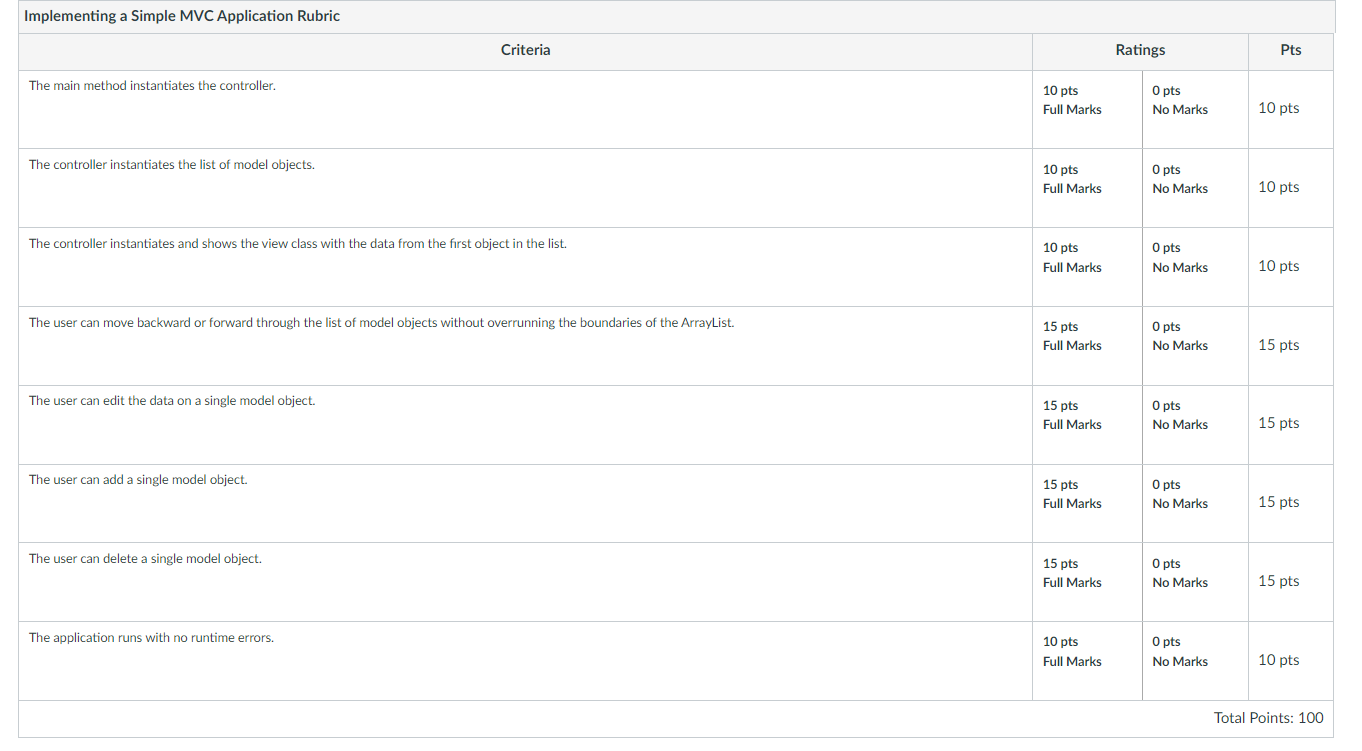Select criterion about showing the view class with first object data

click(298, 244)
